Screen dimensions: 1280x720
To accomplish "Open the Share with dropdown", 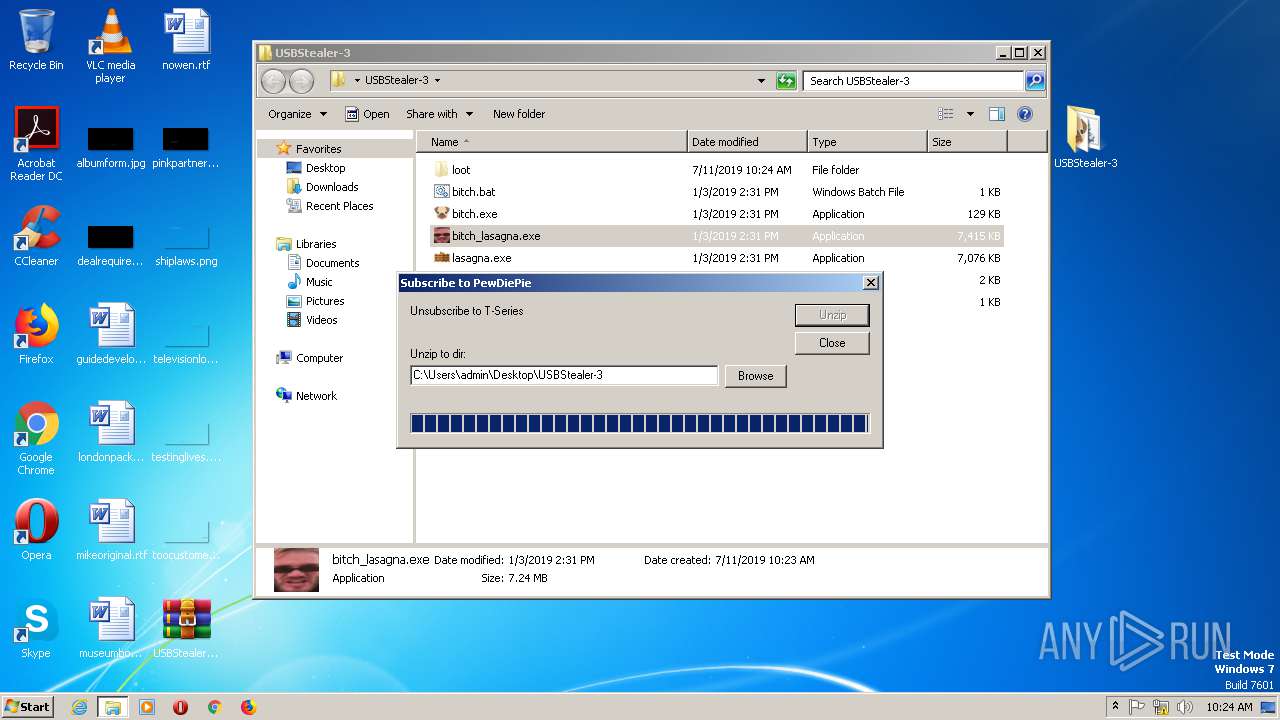I will (439, 114).
